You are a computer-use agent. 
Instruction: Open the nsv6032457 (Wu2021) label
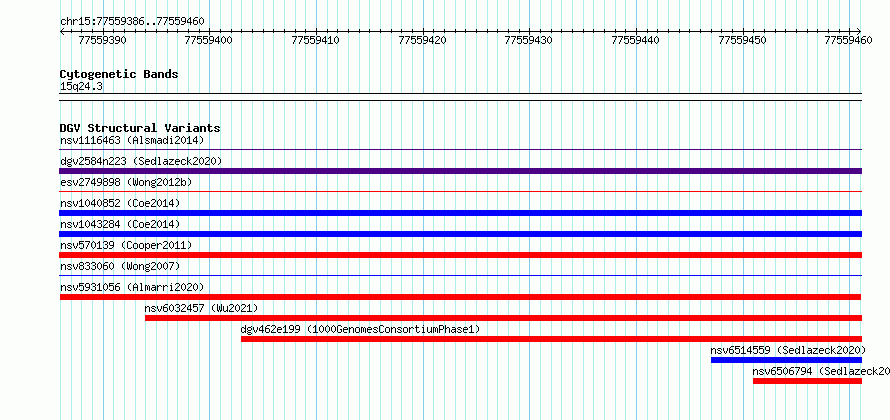tap(201, 308)
